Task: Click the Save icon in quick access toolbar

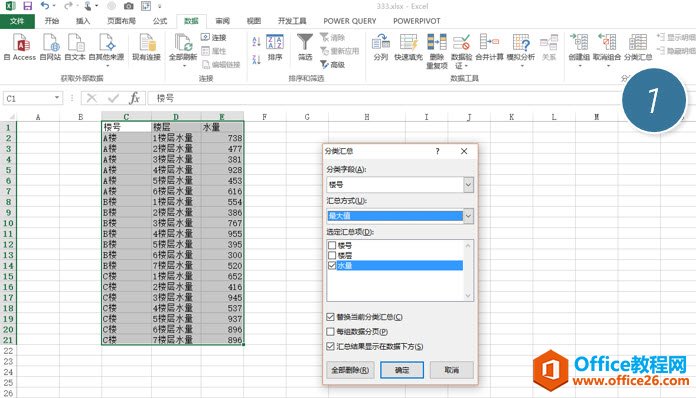Action: point(28,6)
